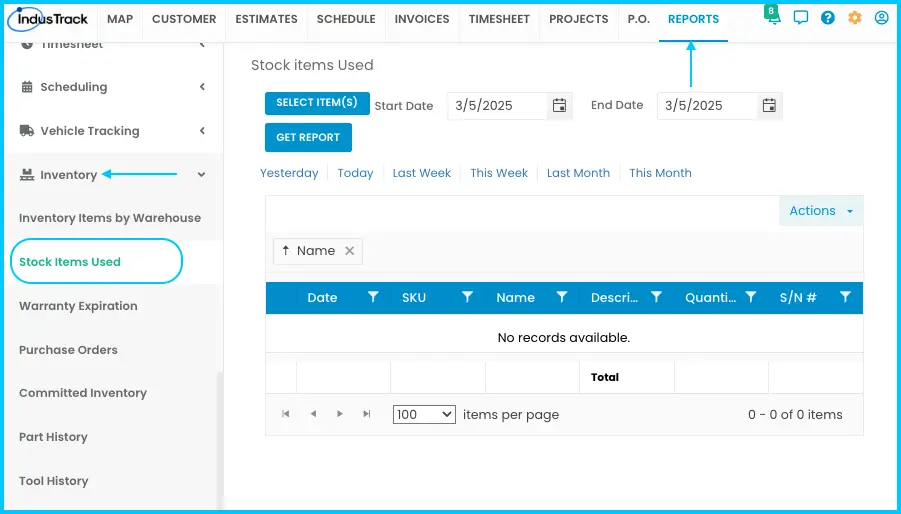Open the notifications bell icon
Screen dimensions: 901x514
point(773,17)
